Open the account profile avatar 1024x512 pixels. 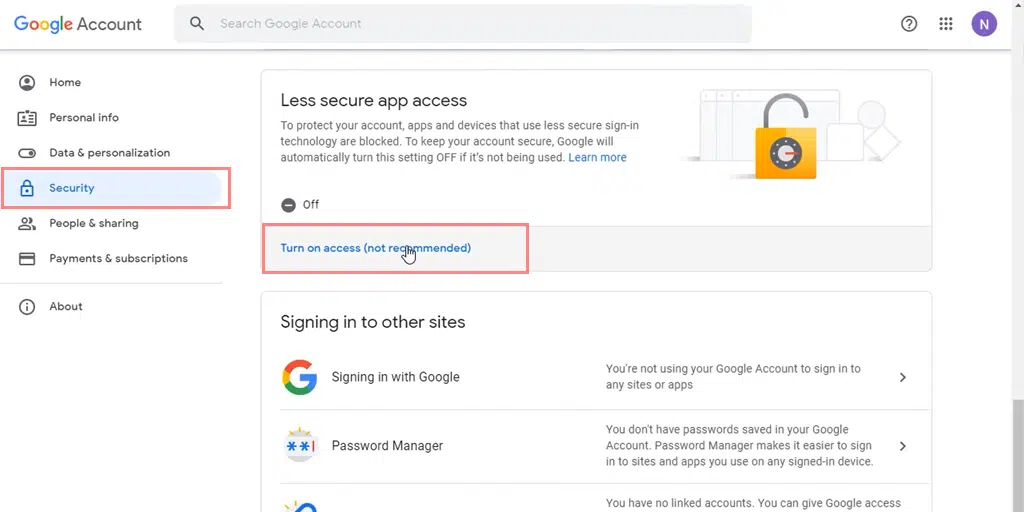coord(984,24)
